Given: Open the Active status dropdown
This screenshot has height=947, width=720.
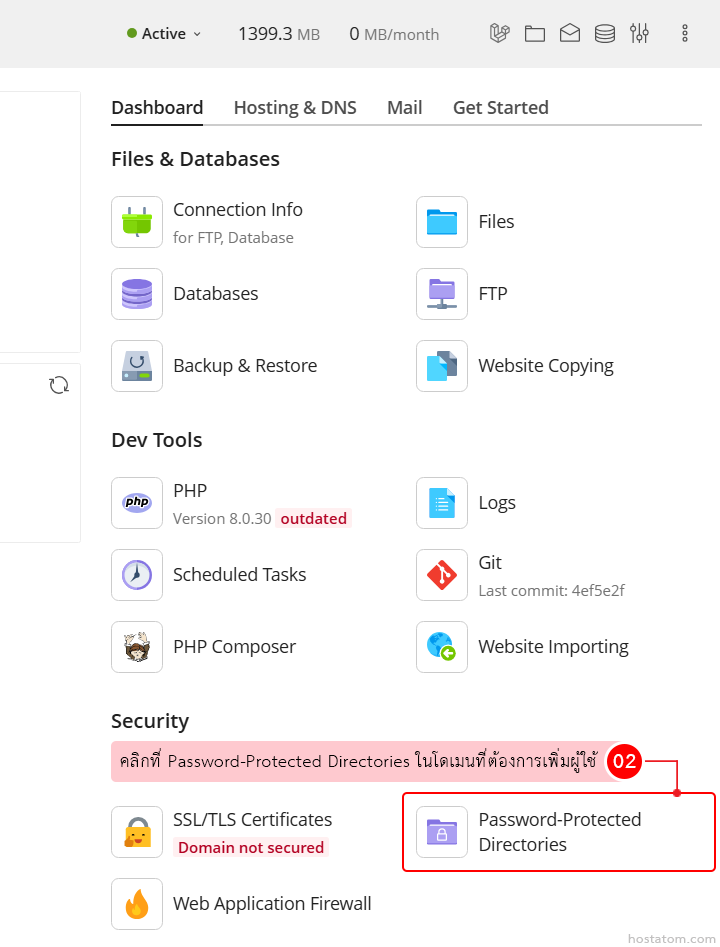Looking at the screenshot, I should 164,34.
